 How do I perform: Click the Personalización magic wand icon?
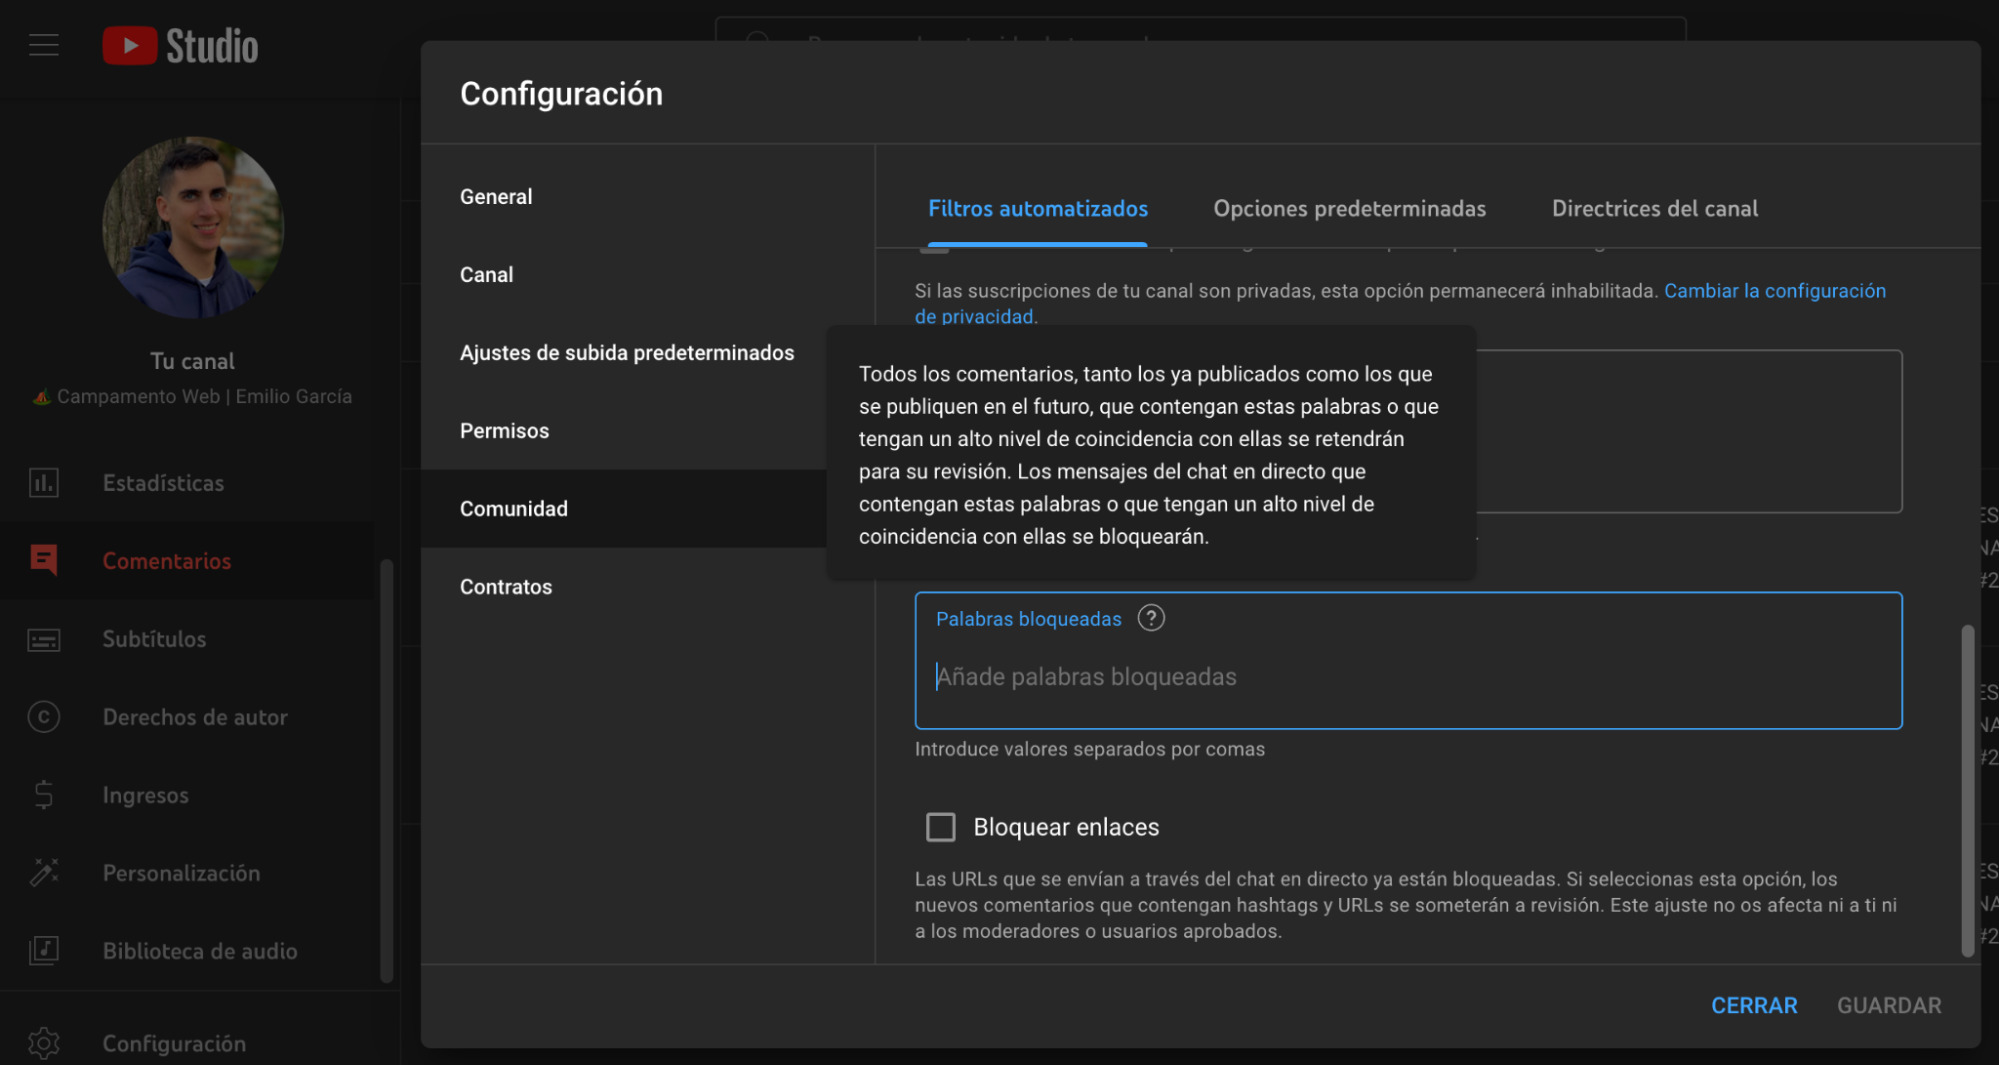click(44, 872)
